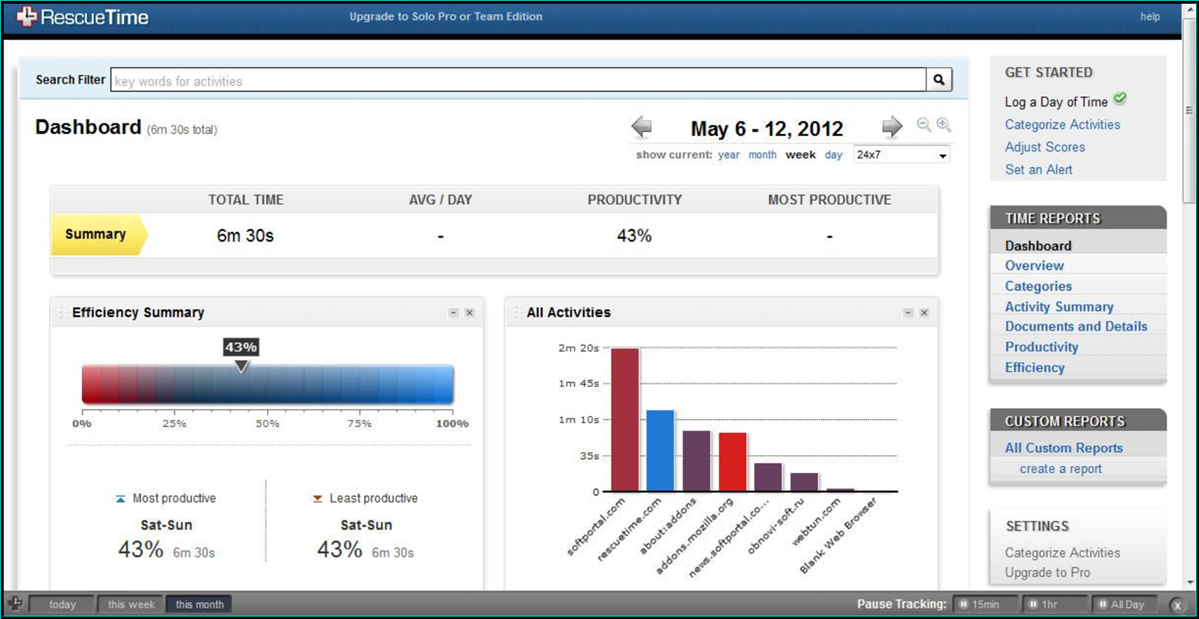The image size is (1199, 619).
Task: Click the news.softportal bar in chart
Action: pos(768,478)
